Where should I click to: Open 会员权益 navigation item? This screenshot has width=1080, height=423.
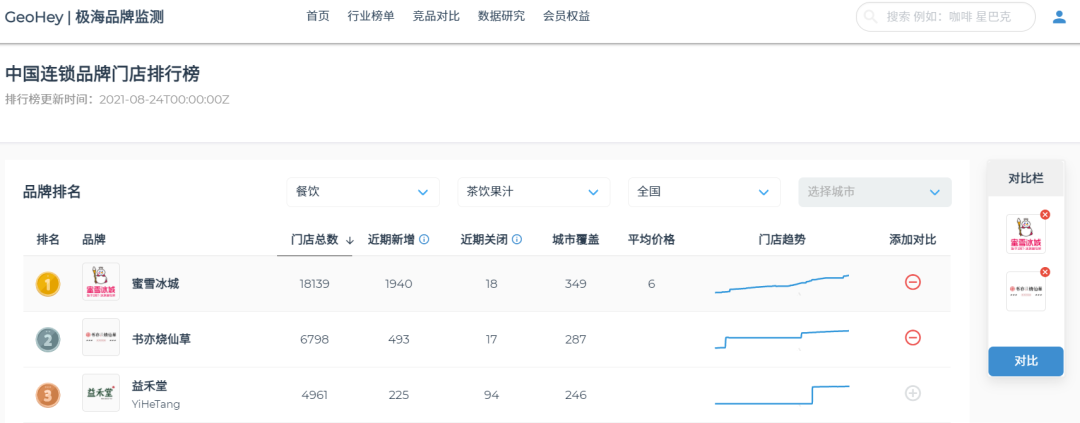click(566, 17)
